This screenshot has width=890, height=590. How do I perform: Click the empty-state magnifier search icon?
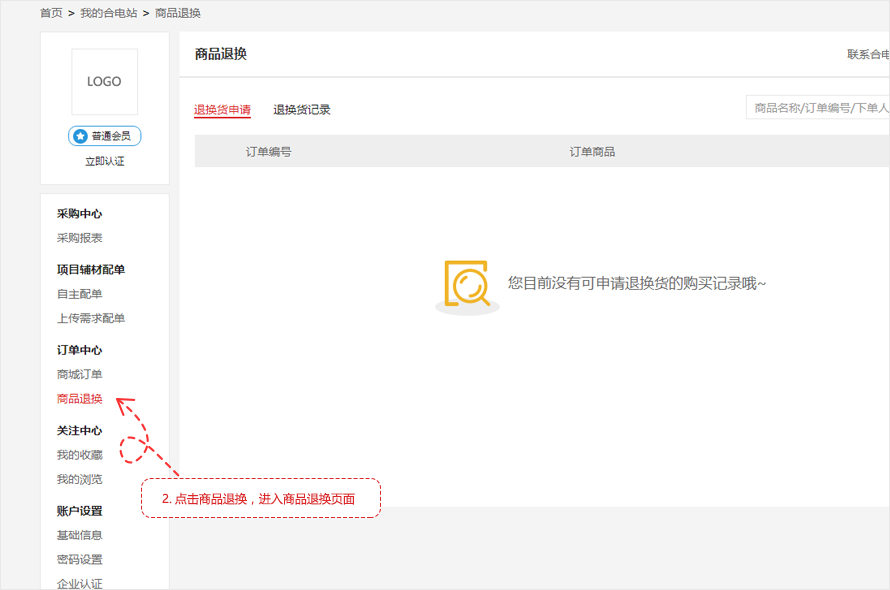pyautogui.click(x=466, y=284)
